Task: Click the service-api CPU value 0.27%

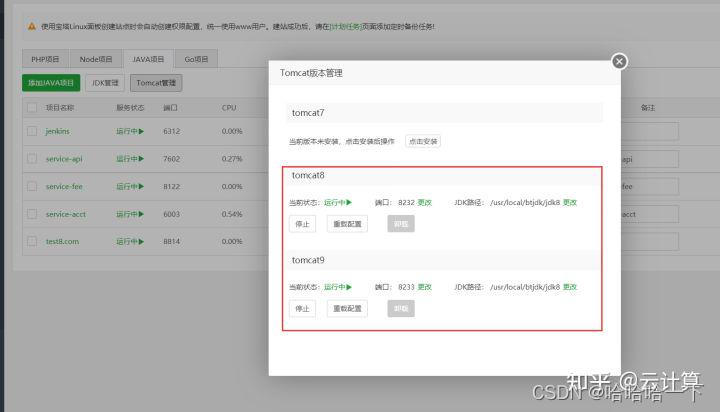Action: pyautogui.click(x=232, y=158)
